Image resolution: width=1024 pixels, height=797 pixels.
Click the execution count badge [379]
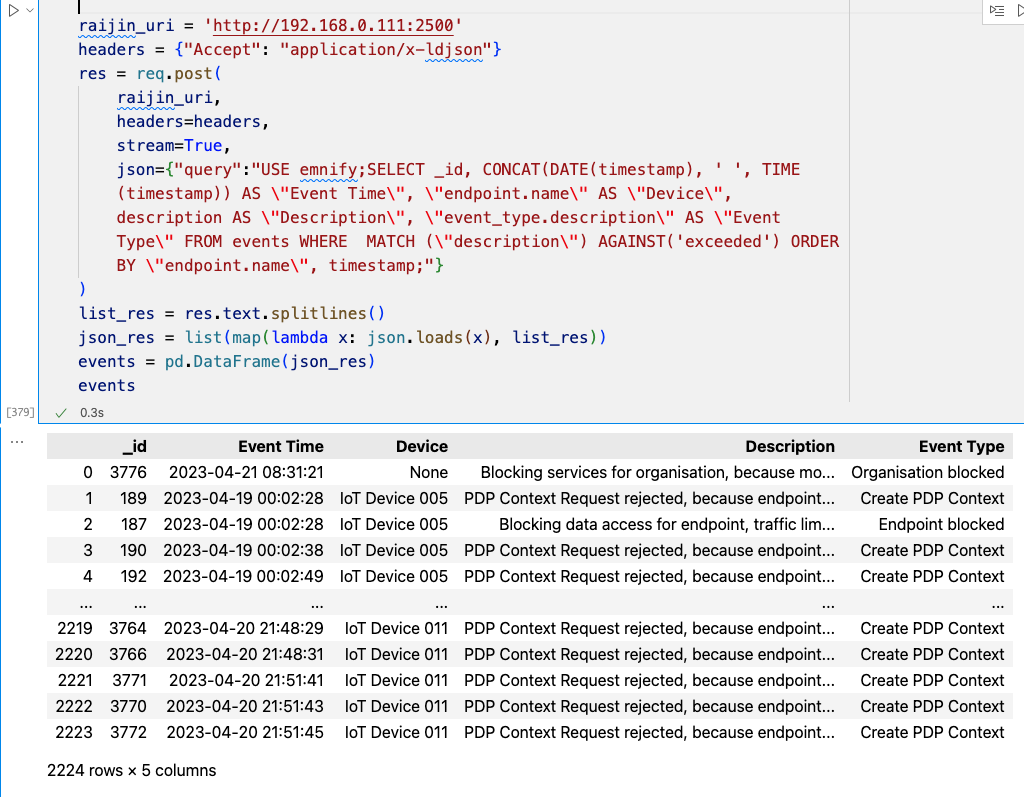tap(19, 411)
